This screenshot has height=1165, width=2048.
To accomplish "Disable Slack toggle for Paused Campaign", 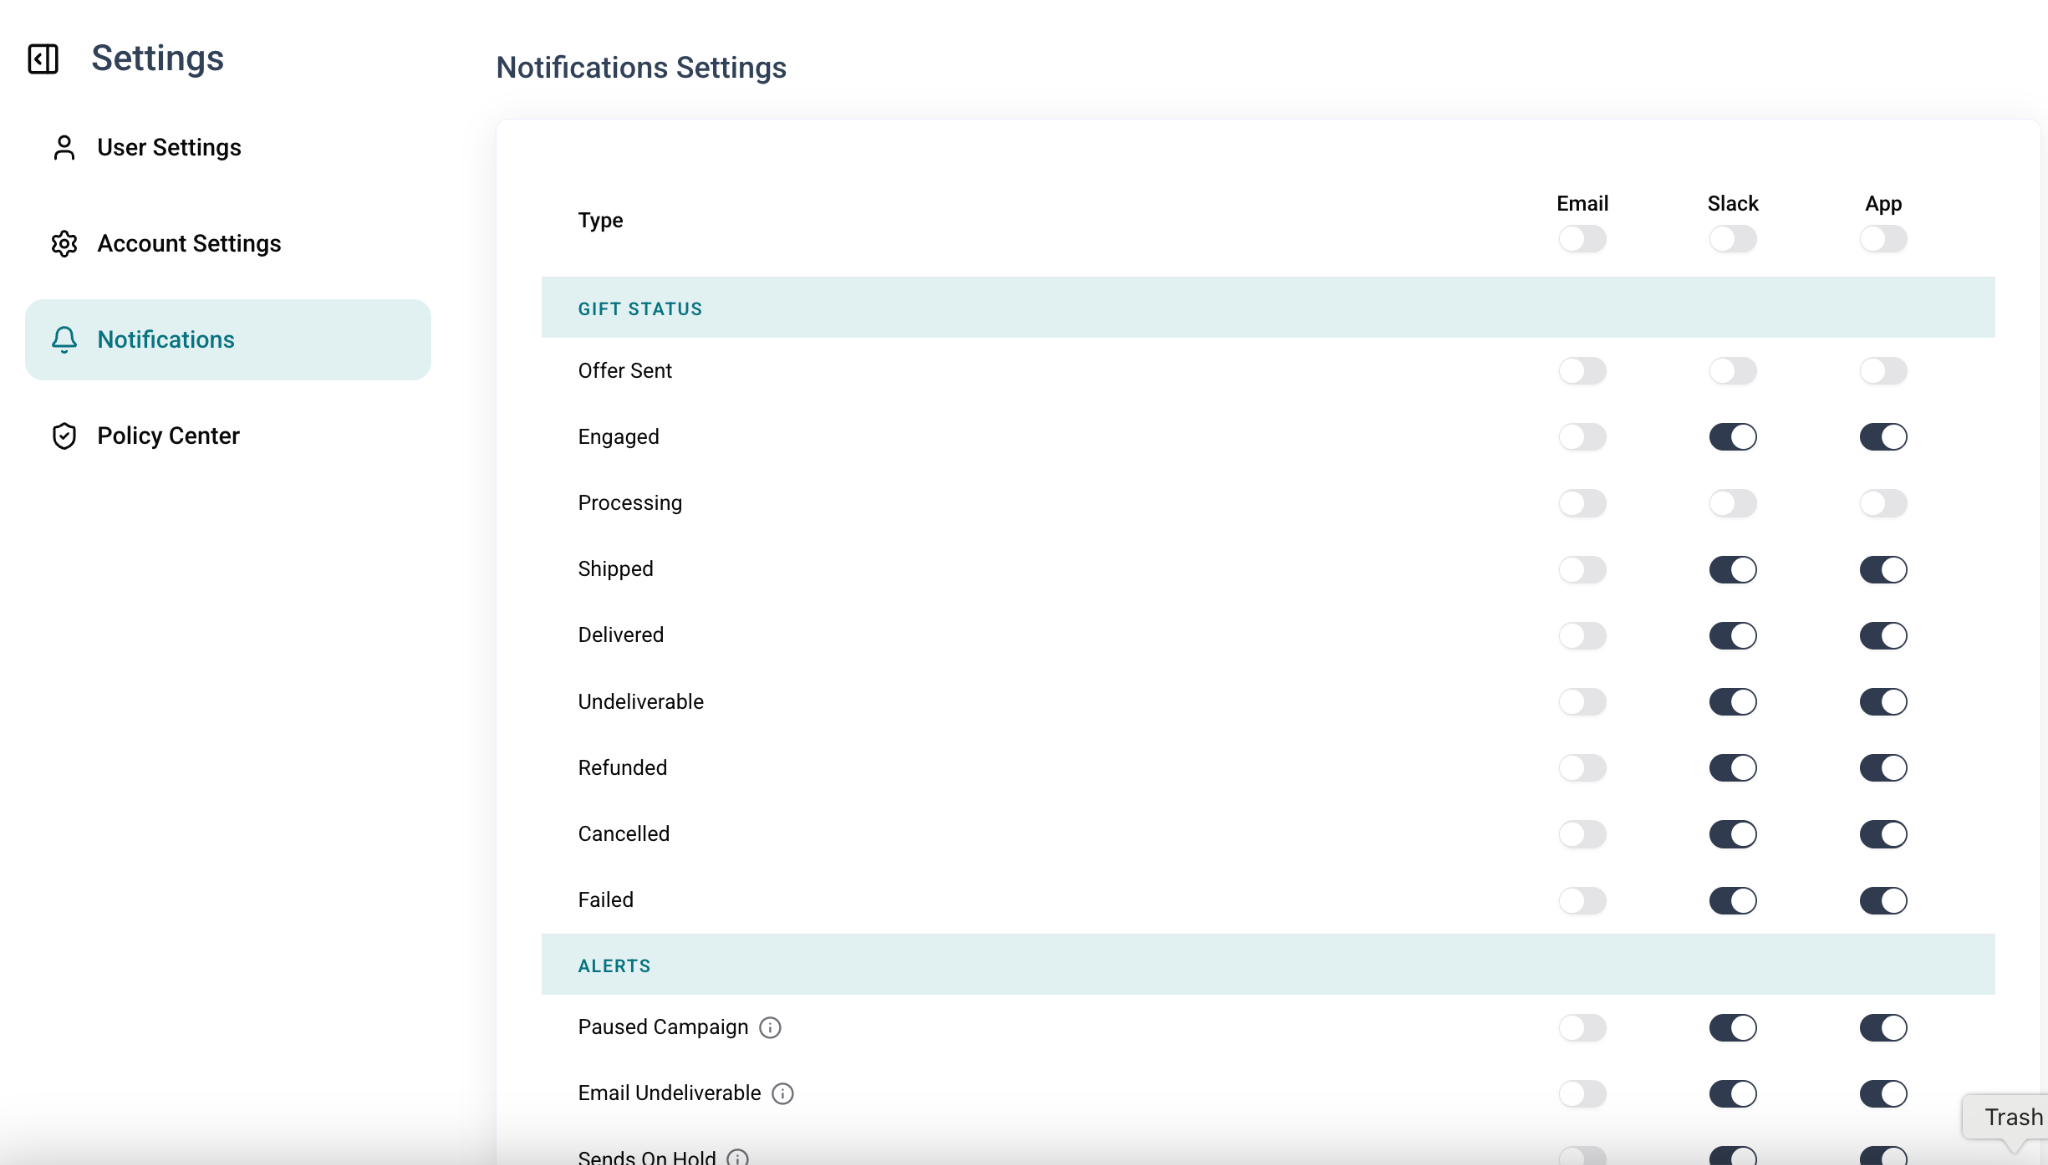I will 1732,1028.
